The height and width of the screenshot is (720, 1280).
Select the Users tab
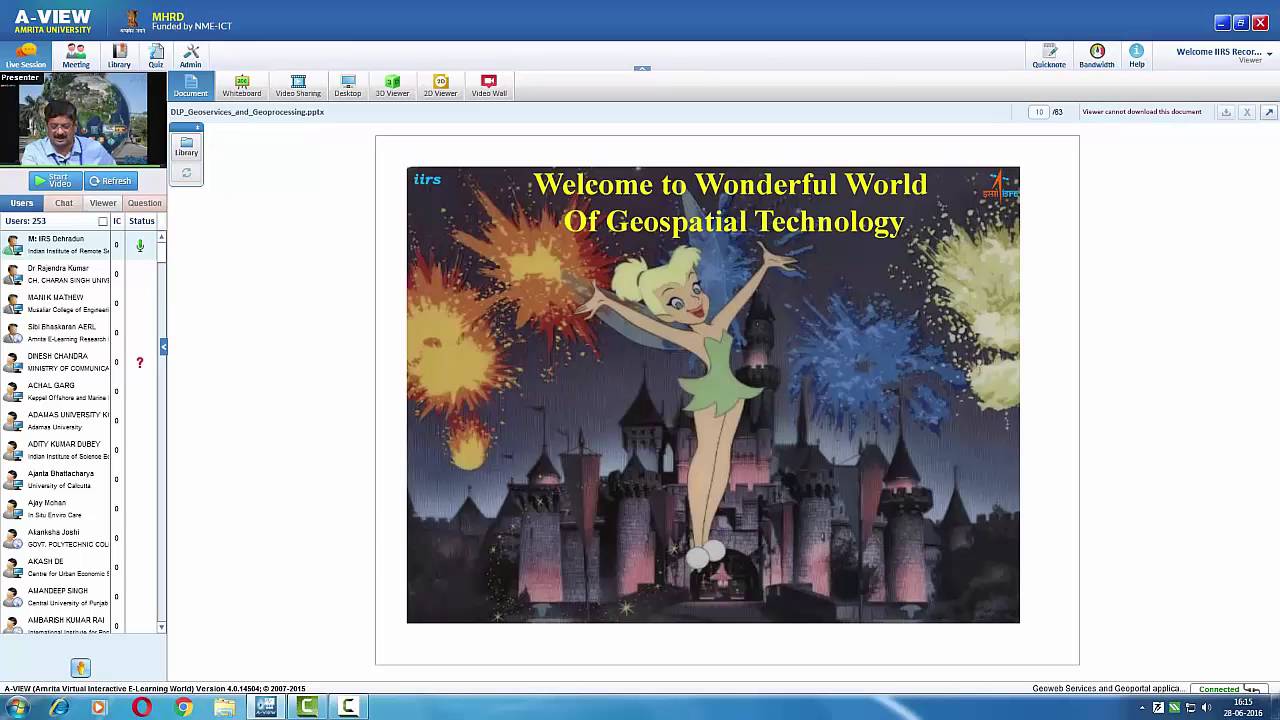click(x=22, y=203)
